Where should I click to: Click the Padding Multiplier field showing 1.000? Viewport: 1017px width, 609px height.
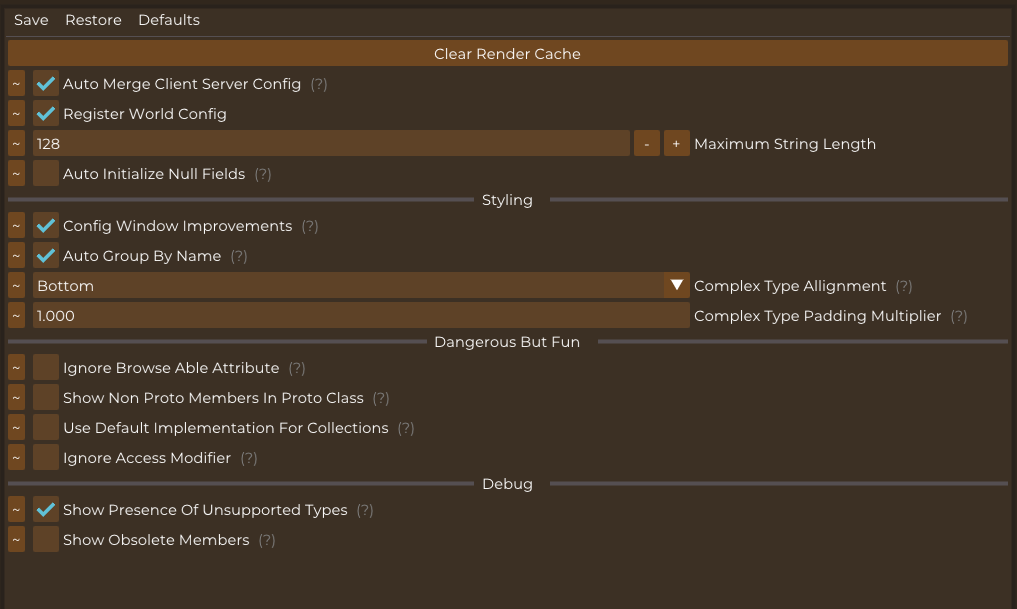pos(361,315)
